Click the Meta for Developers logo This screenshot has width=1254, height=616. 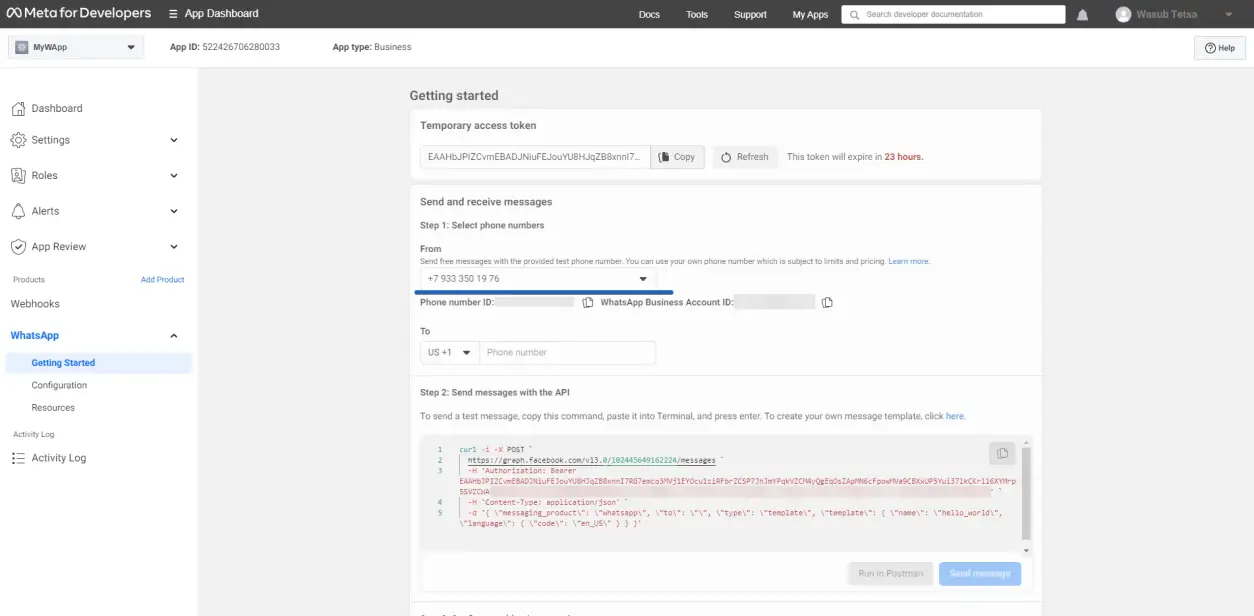point(79,14)
